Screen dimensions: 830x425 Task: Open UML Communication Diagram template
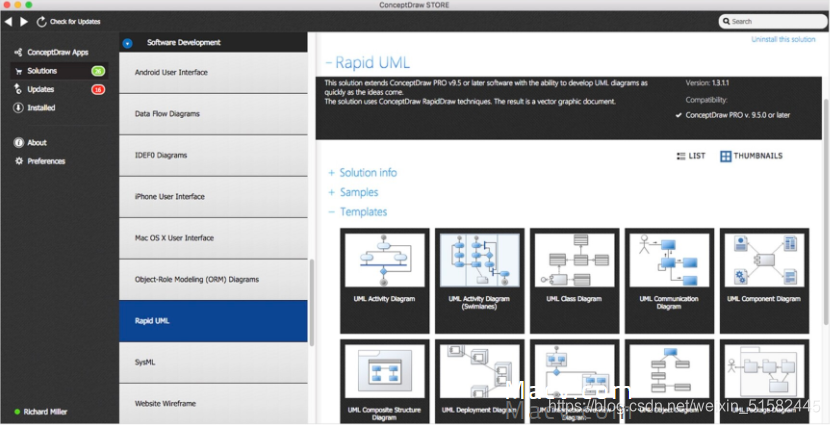click(670, 281)
